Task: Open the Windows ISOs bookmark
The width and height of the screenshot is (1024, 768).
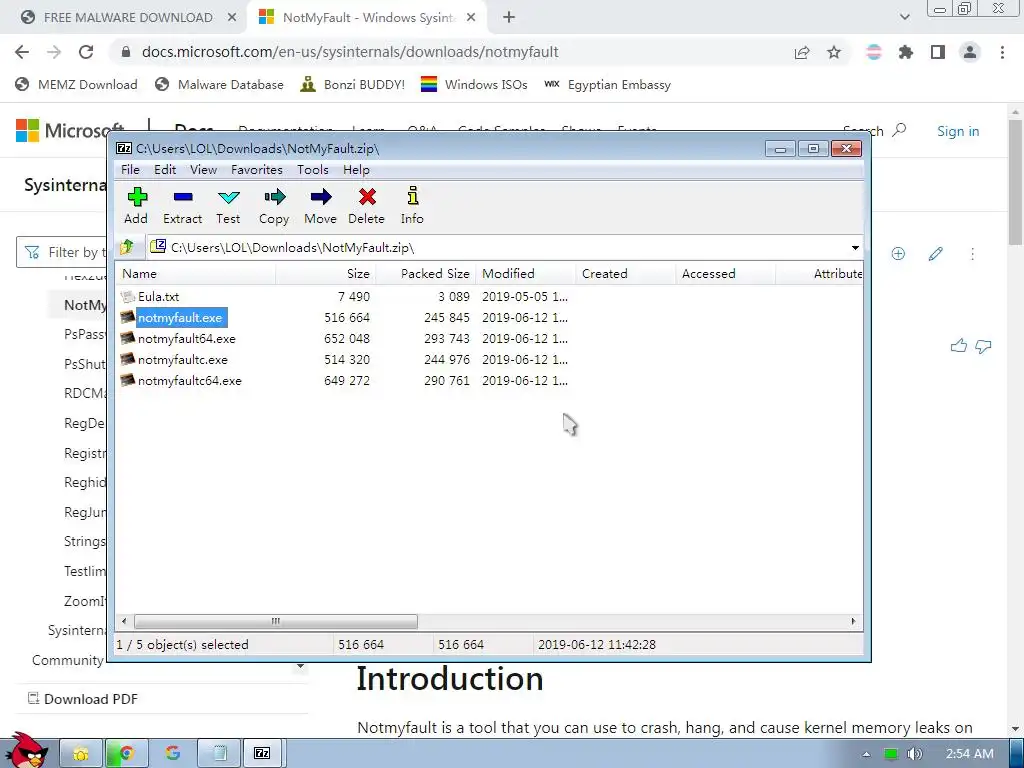Action: tap(474, 85)
